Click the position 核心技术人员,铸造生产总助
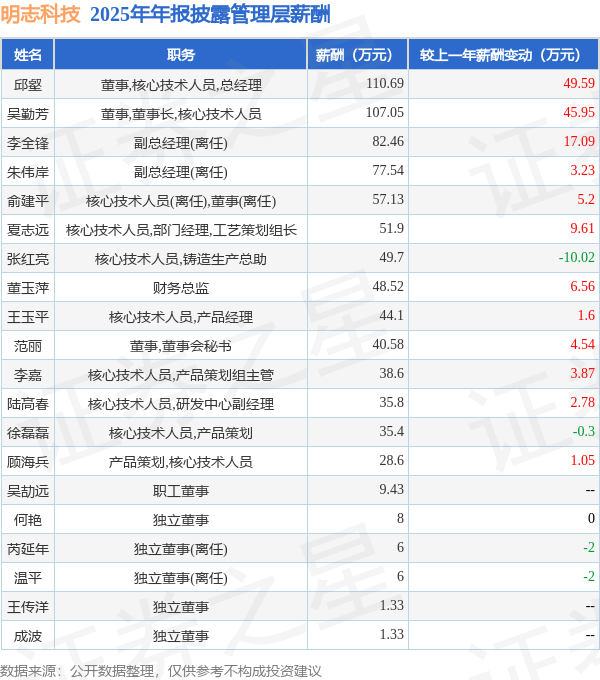600x680 pixels. [181, 259]
